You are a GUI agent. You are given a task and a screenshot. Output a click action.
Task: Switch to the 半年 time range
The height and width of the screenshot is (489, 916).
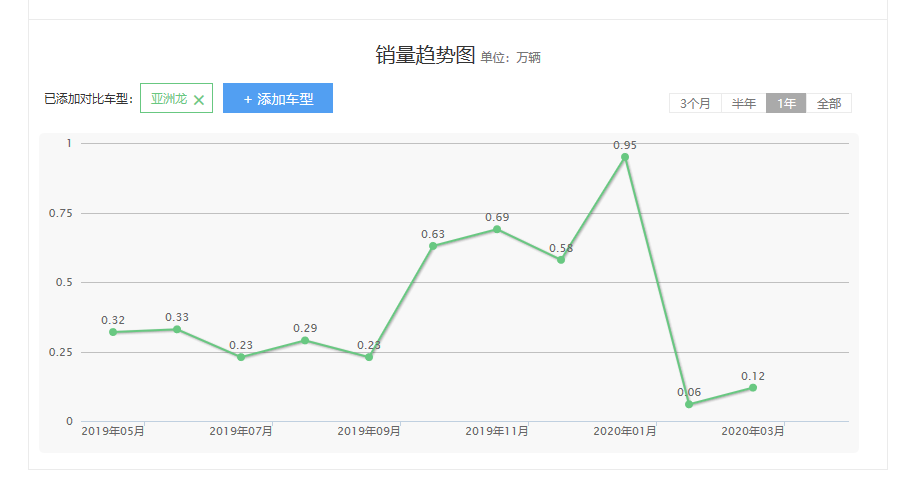743,103
